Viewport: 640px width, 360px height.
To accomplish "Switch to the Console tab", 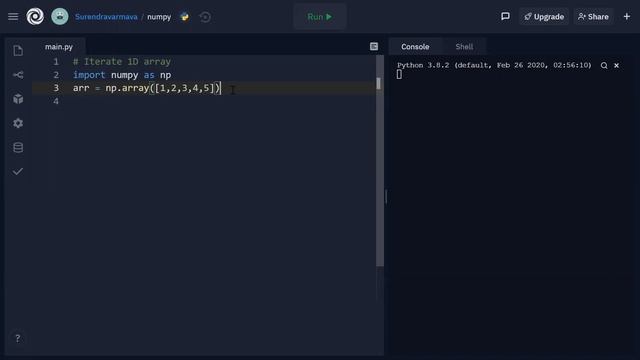I will (x=415, y=47).
